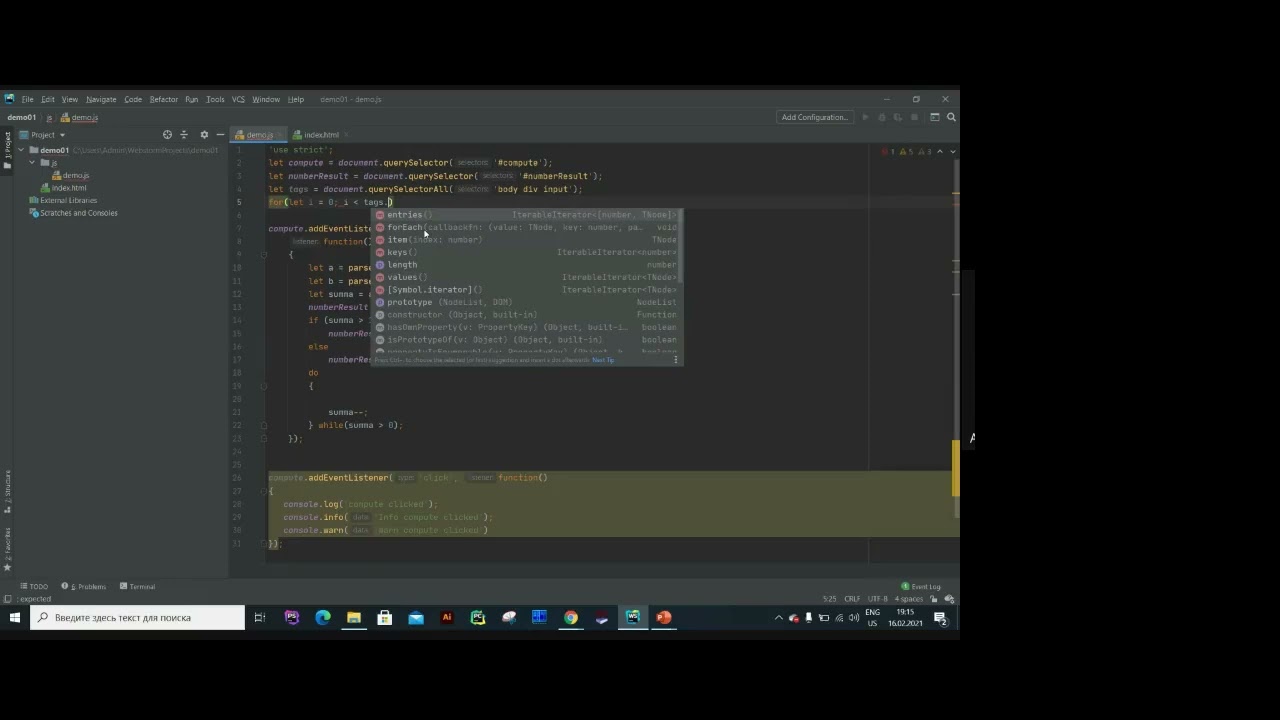Click Collapse All icon in Project panel
The width and height of the screenshot is (1280, 720).
click(x=183, y=135)
